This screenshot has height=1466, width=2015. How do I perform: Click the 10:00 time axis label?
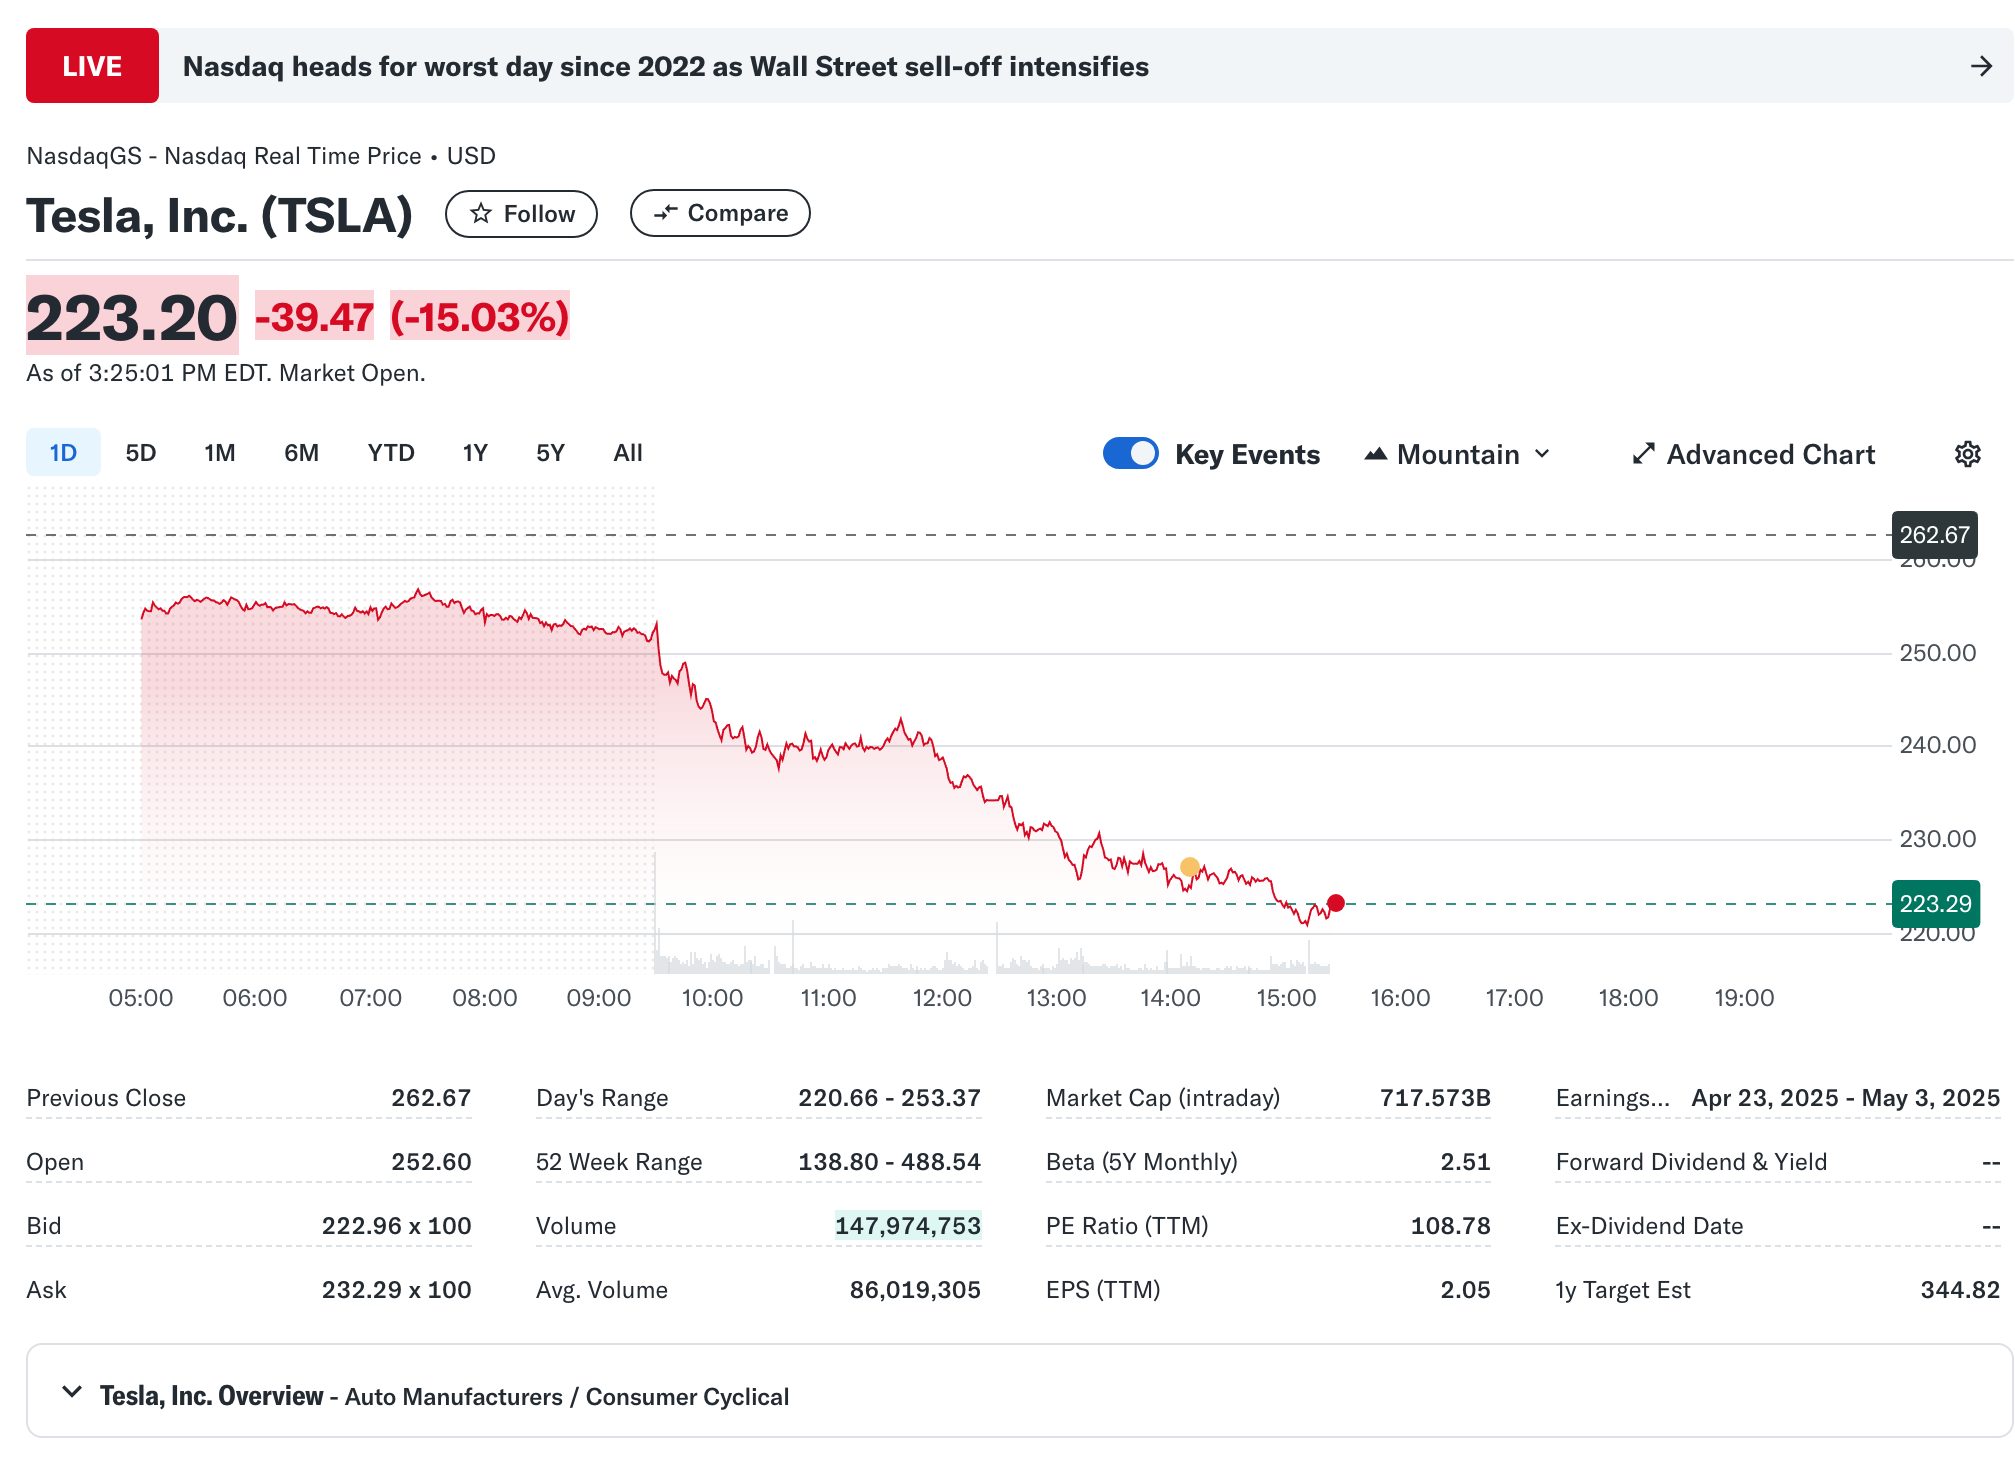tap(712, 998)
